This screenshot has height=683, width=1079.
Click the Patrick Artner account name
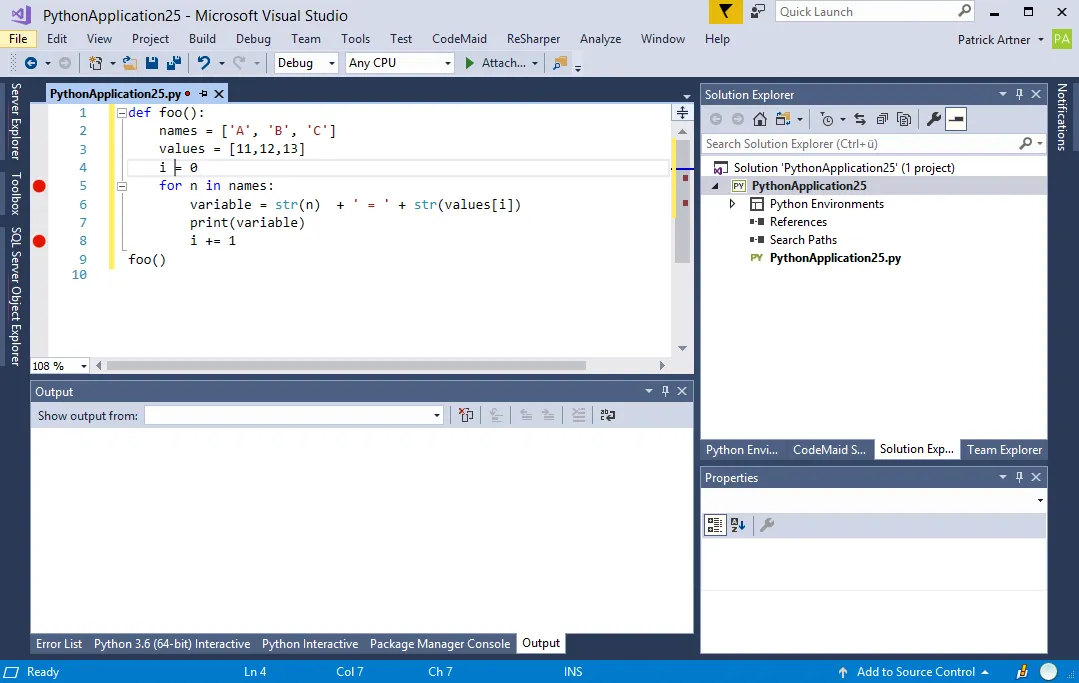coord(994,39)
